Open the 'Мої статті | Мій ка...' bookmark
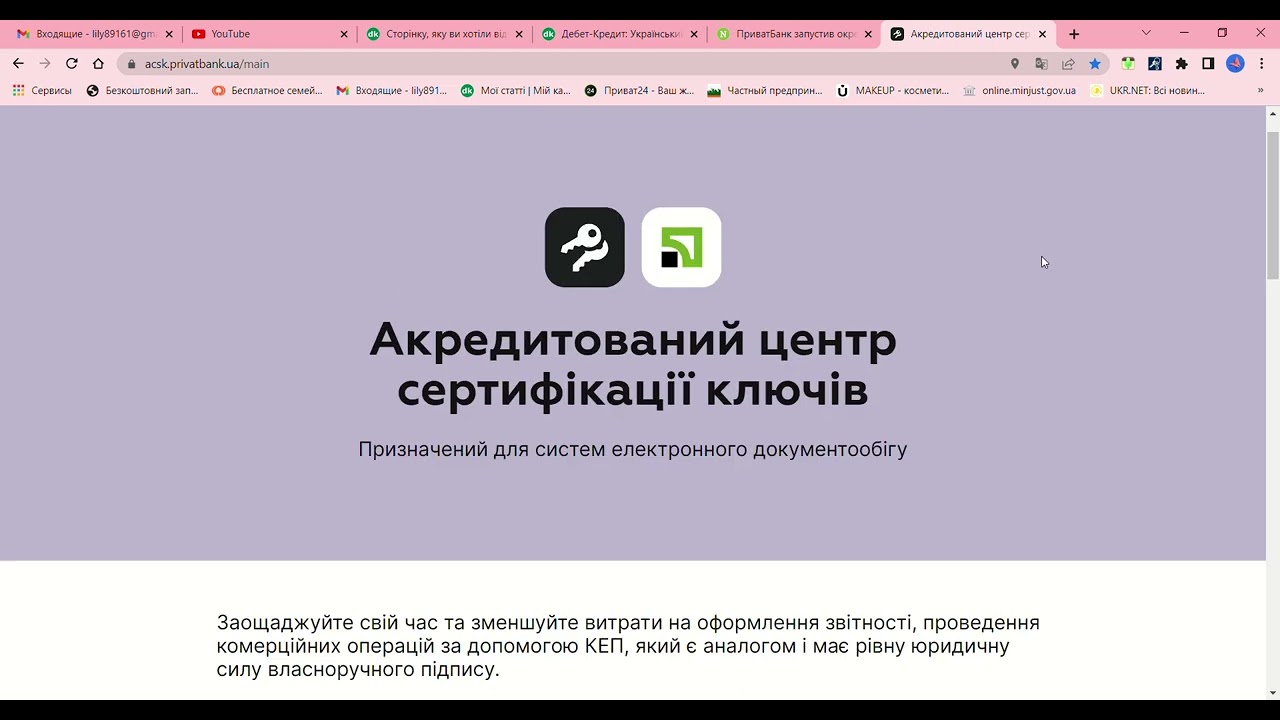 click(516, 90)
